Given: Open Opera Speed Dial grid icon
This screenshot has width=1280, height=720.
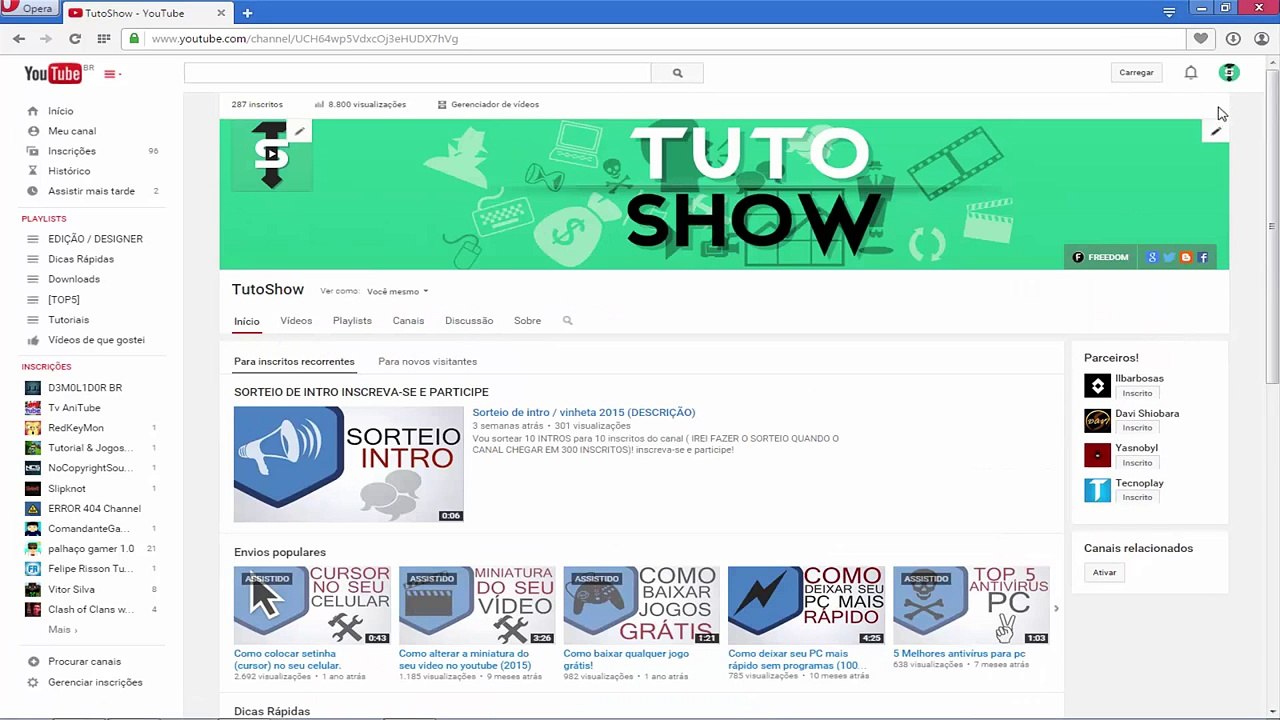Looking at the screenshot, I should point(103,38).
